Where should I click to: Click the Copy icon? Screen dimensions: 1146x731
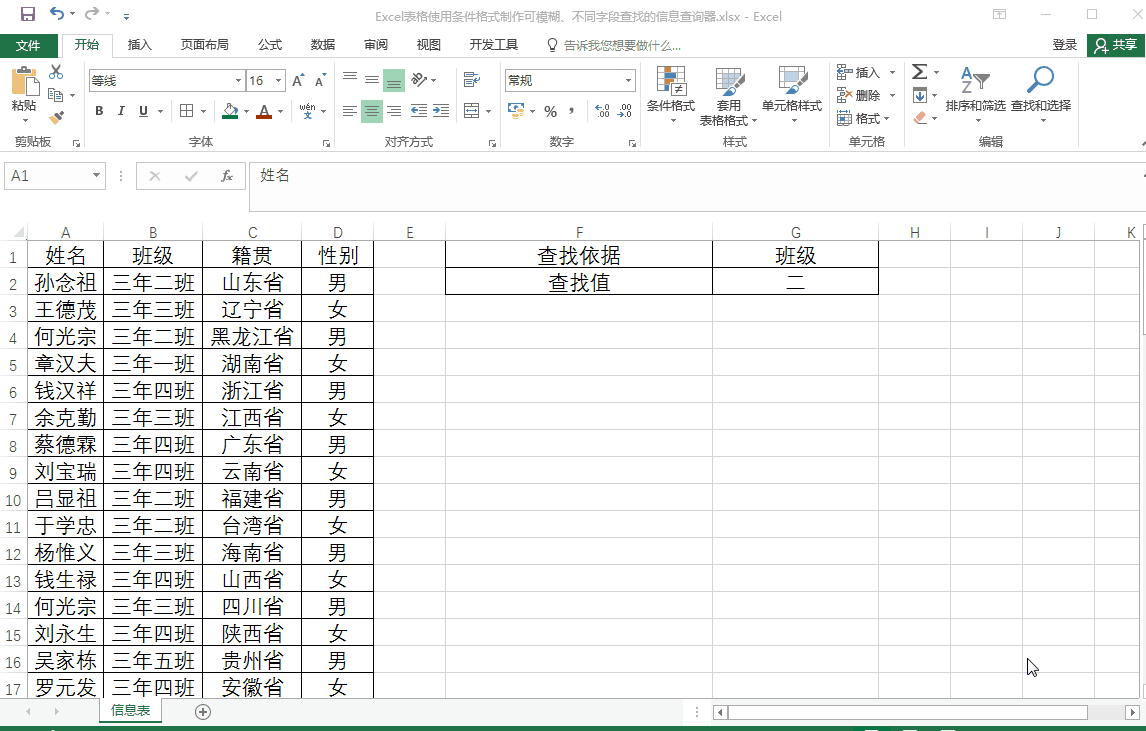point(55,95)
